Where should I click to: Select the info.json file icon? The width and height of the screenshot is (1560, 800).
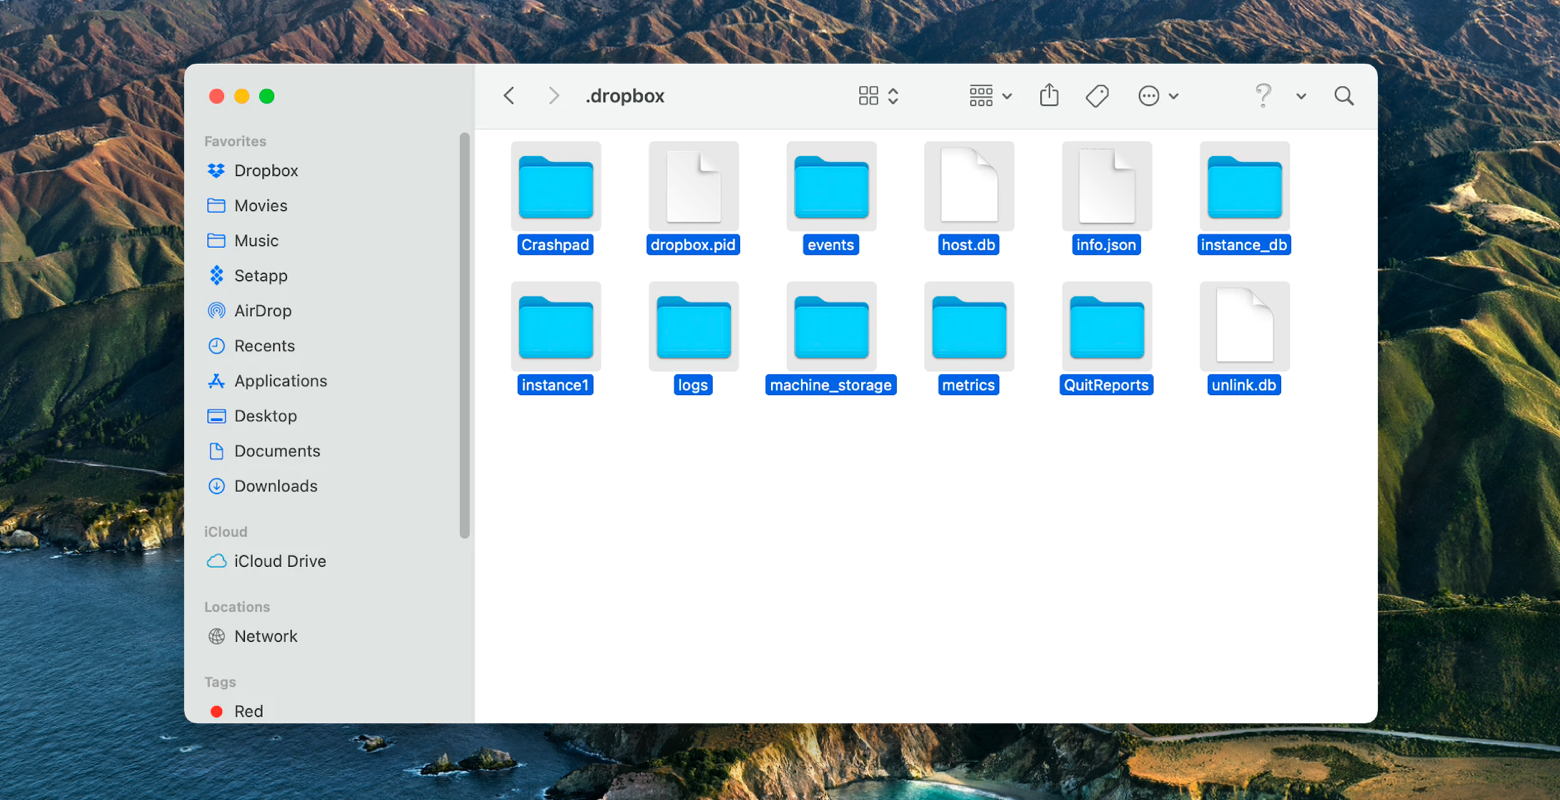(1107, 187)
